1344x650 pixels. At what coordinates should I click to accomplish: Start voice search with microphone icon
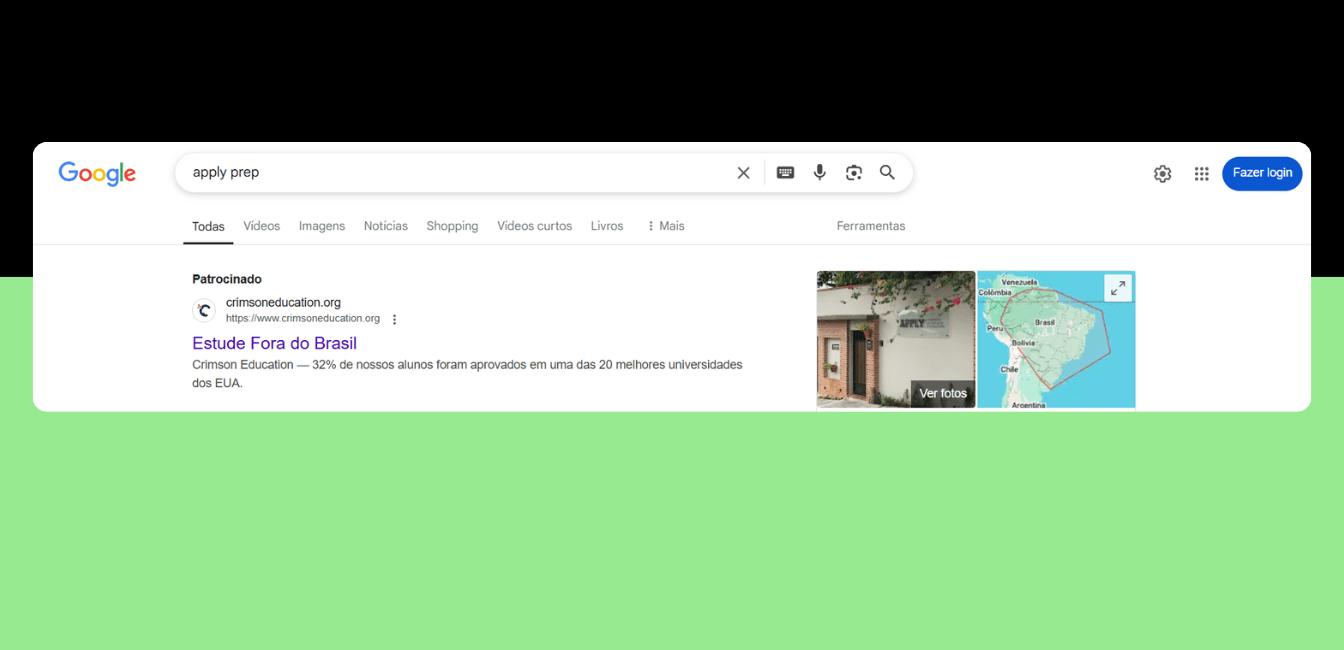pos(819,173)
